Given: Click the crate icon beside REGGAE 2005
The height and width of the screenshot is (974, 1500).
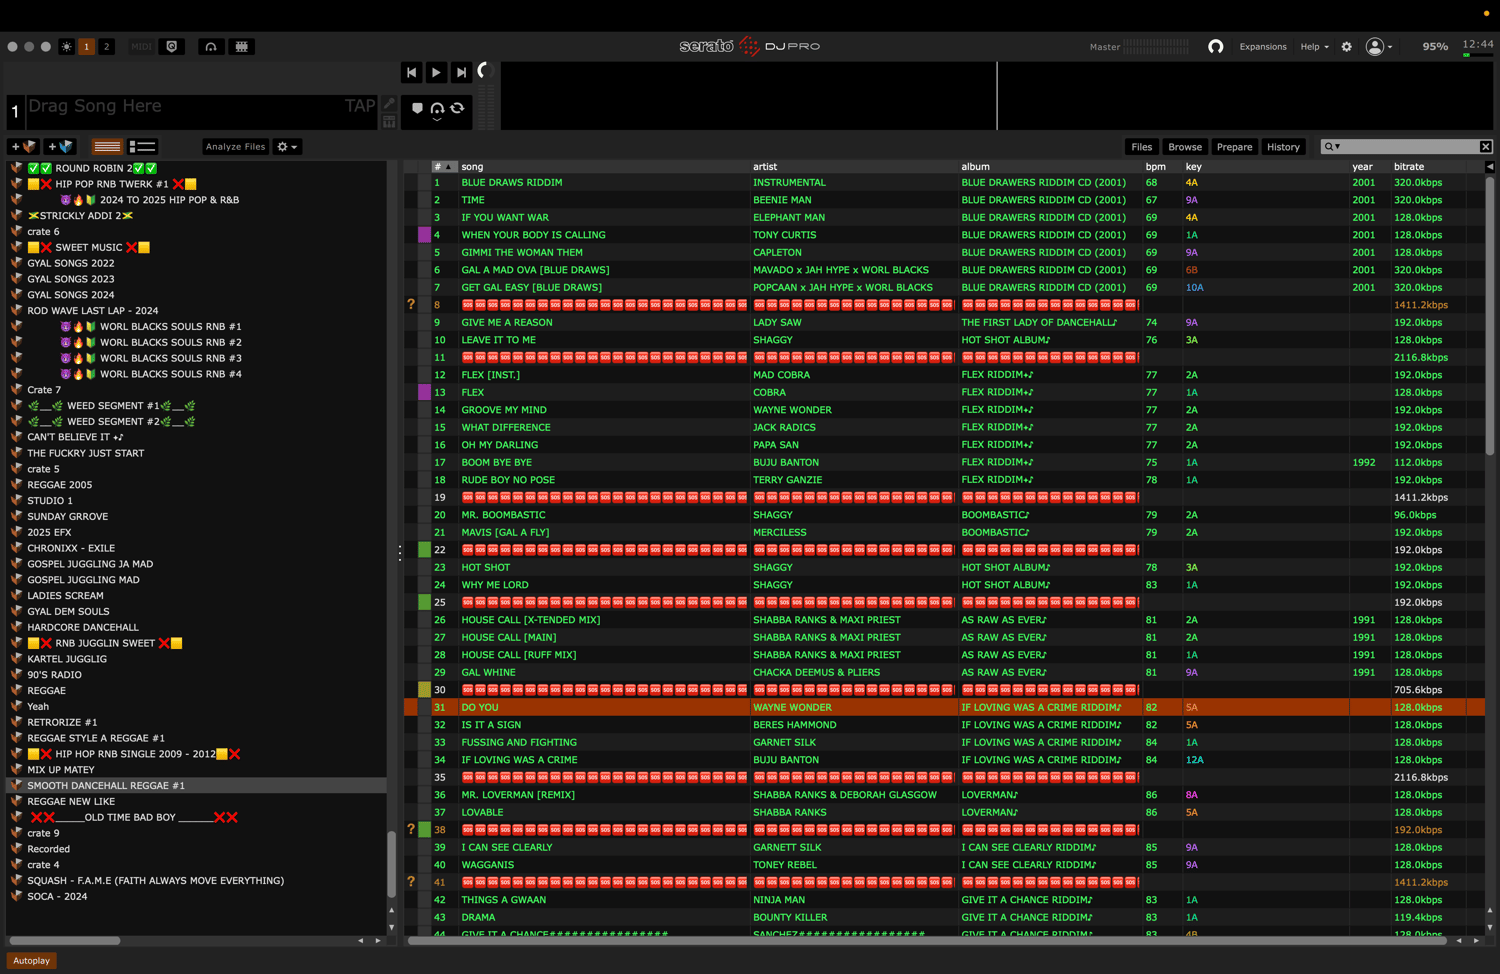Looking at the screenshot, I should click(16, 485).
